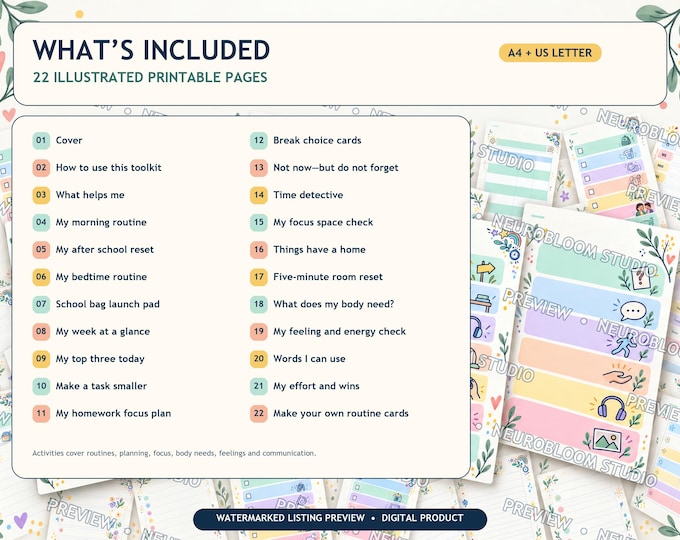Select the Five-minute room reset text
This screenshot has height=540, width=680.
click(328, 277)
